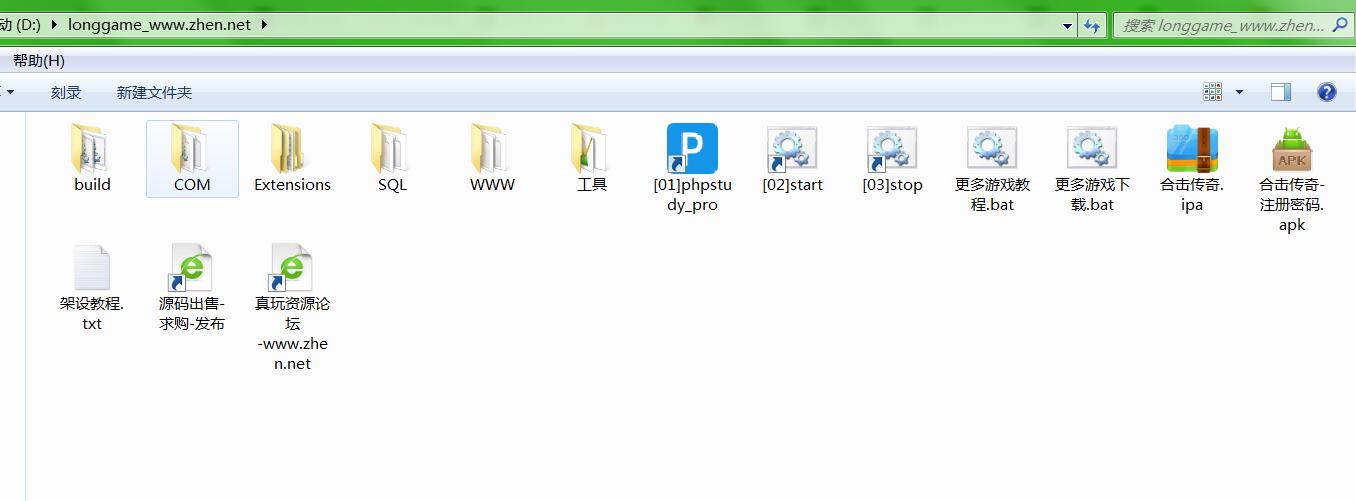Screen dimensions: 1356x501
Task: Click the 新建文件夹 button
Action: coord(154,93)
